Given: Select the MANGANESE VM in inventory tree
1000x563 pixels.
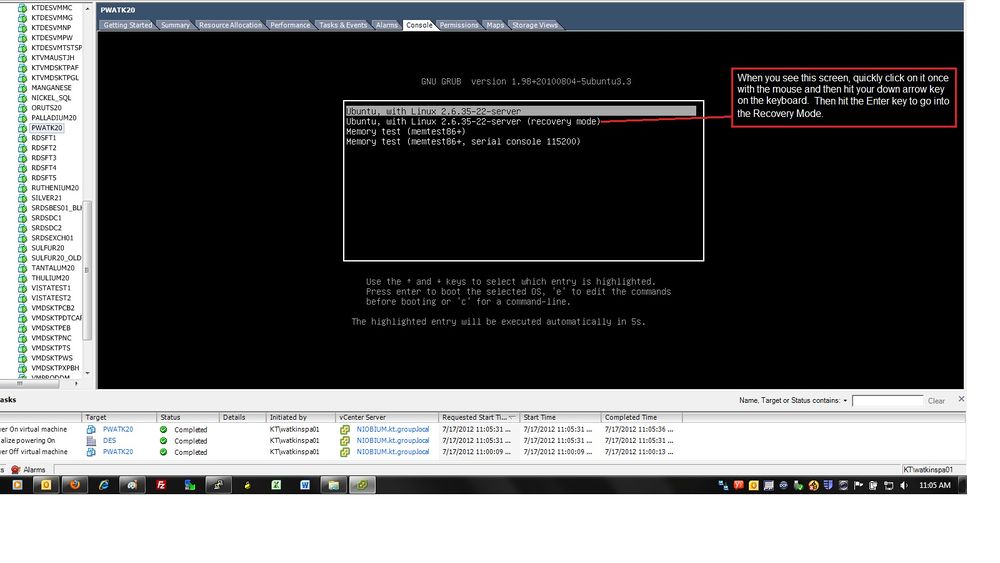Looking at the screenshot, I should pyautogui.click(x=51, y=88).
